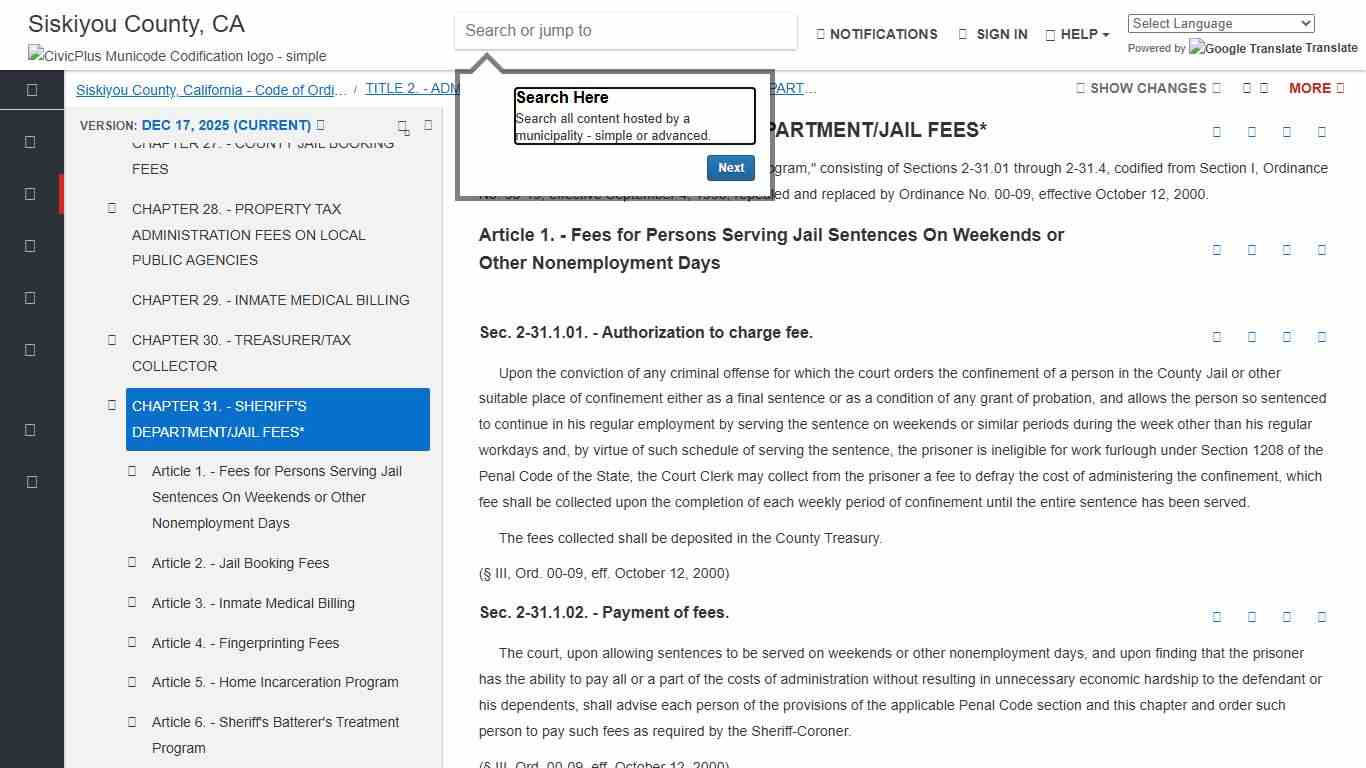Expand the CHAPTER 30 Treasurer/Tax Collector node
1366x768 pixels.
pos(112,340)
